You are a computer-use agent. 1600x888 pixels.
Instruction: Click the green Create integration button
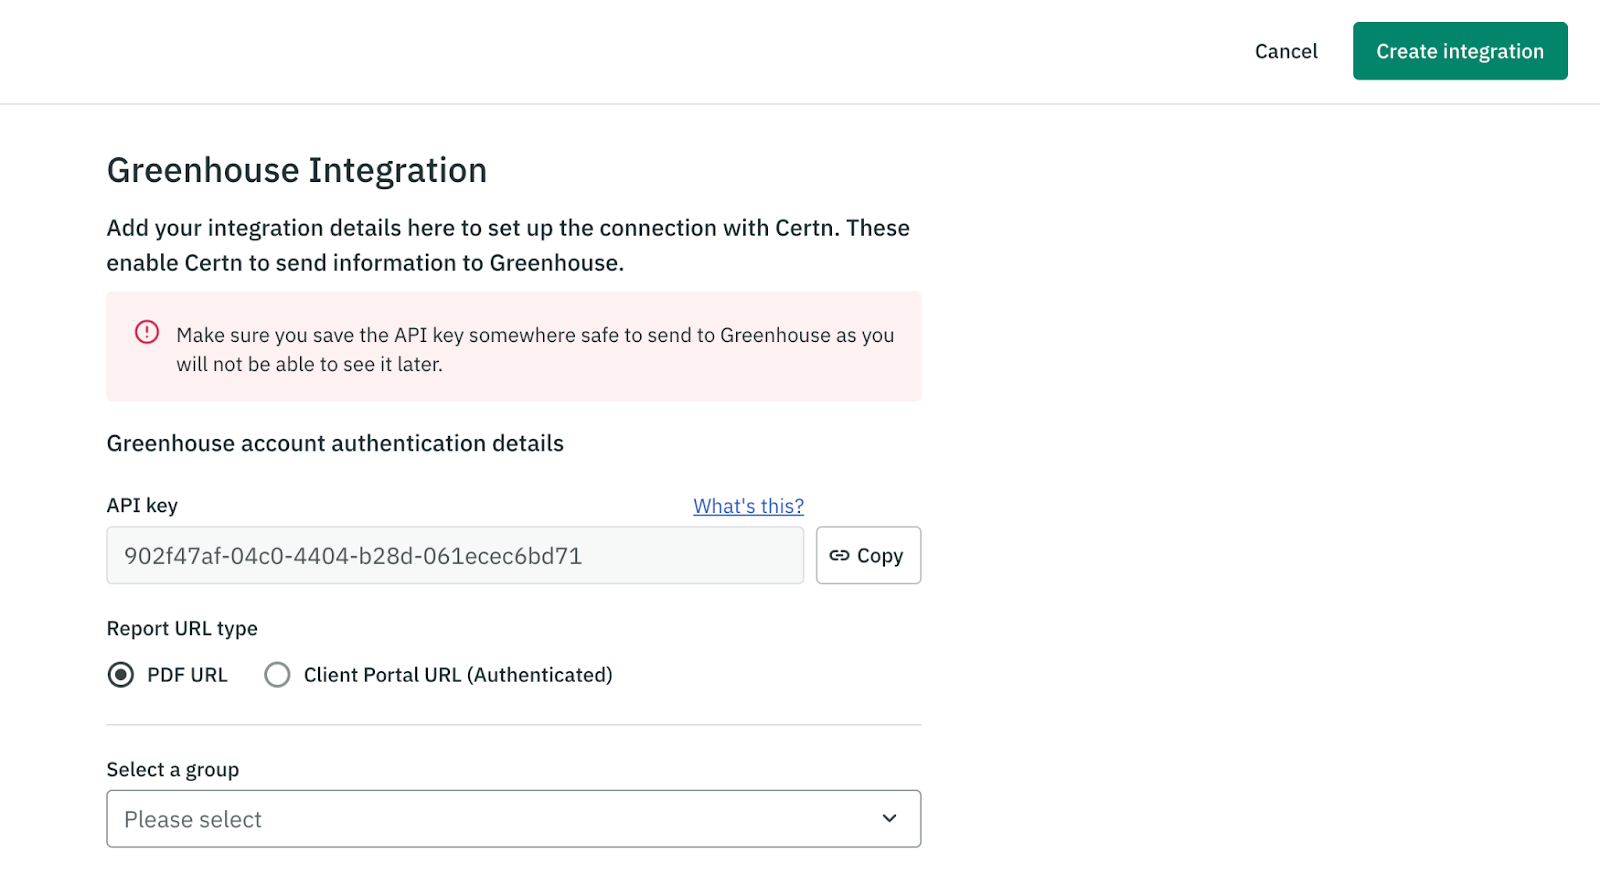[1459, 51]
